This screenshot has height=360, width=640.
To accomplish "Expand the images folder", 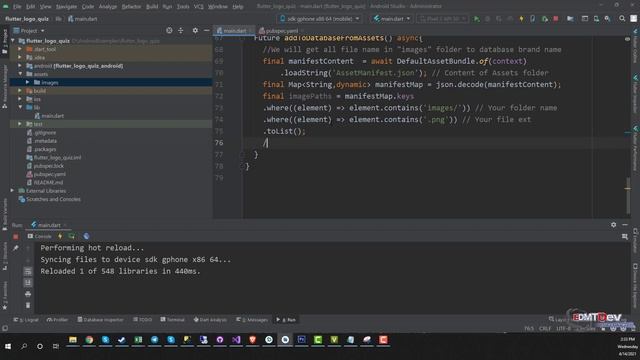I will (27, 82).
